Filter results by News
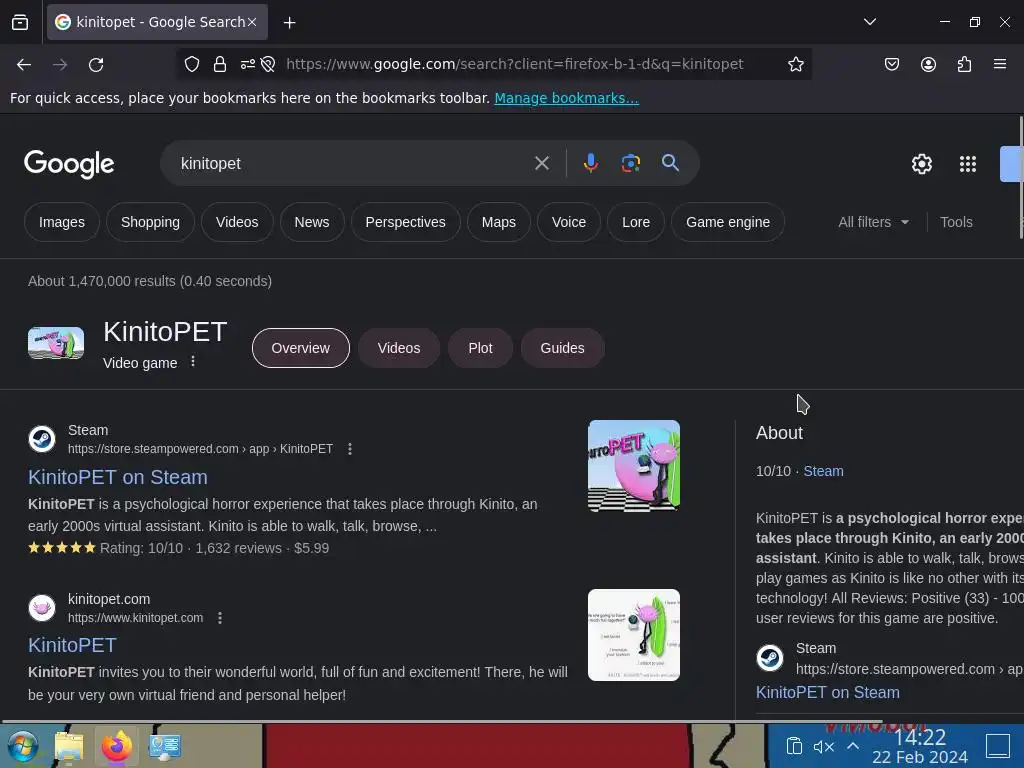Image resolution: width=1024 pixels, height=768 pixels. (x=312, y=222)
